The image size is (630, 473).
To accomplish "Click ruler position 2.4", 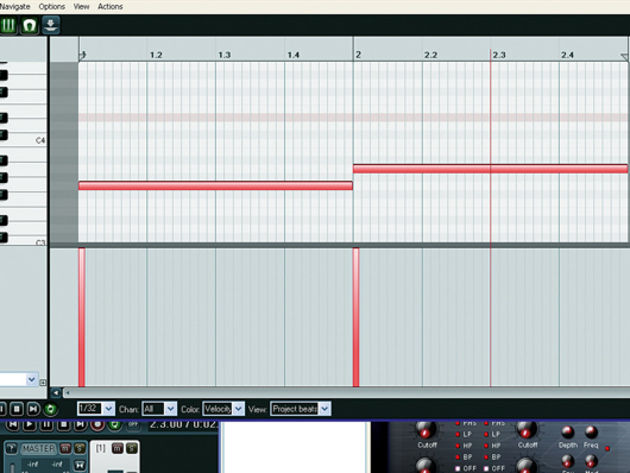I will coord(567,55).
